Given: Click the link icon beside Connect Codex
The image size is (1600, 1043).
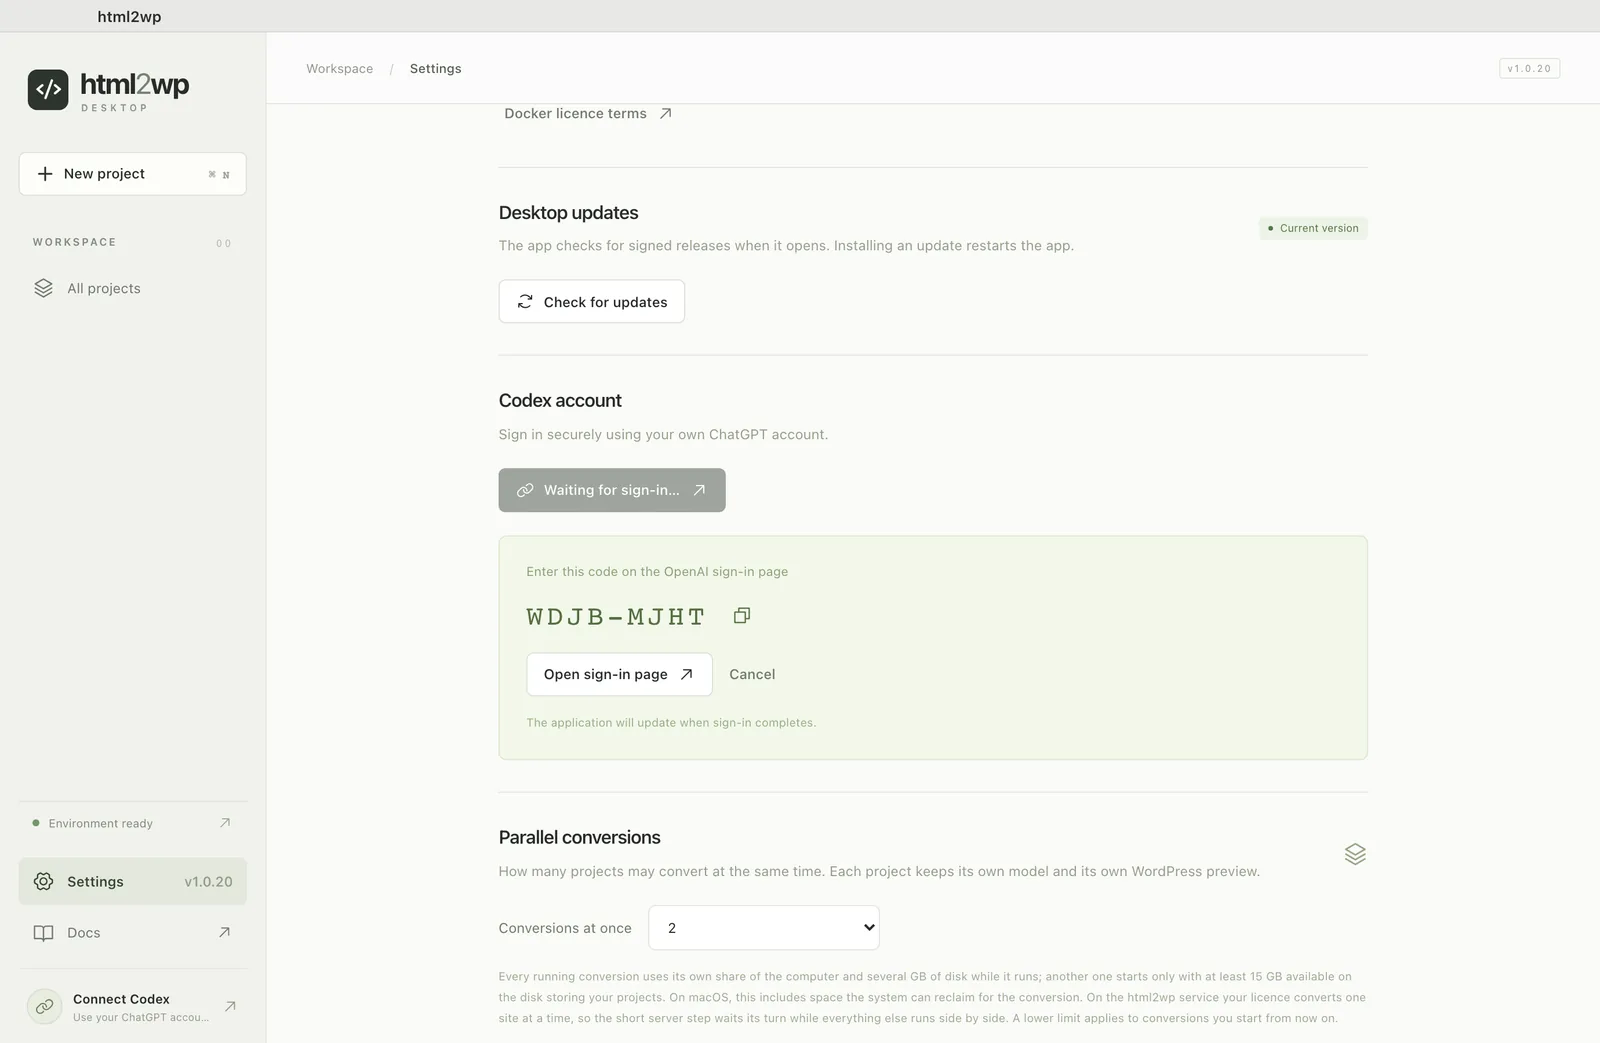Looking at the screenshot, I should pos(44,1006).
